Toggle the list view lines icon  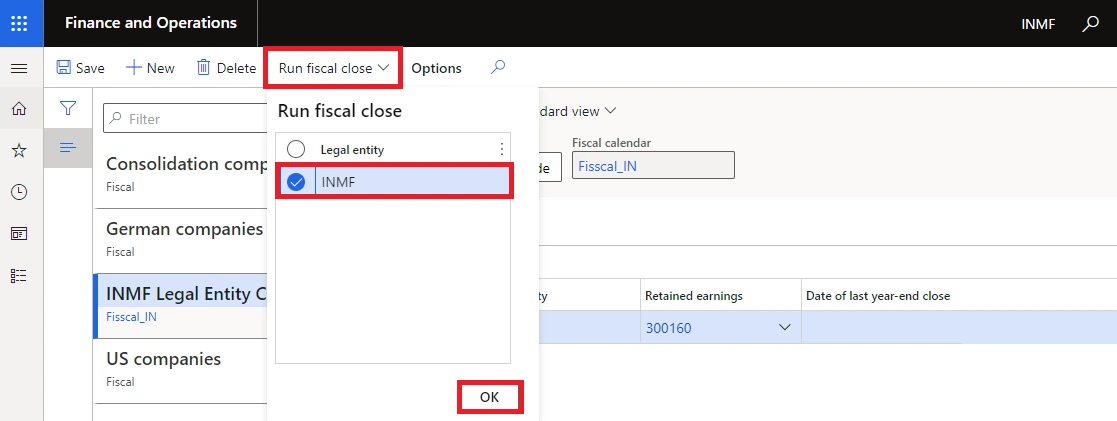pyautogui.click(x=68, y=147)
